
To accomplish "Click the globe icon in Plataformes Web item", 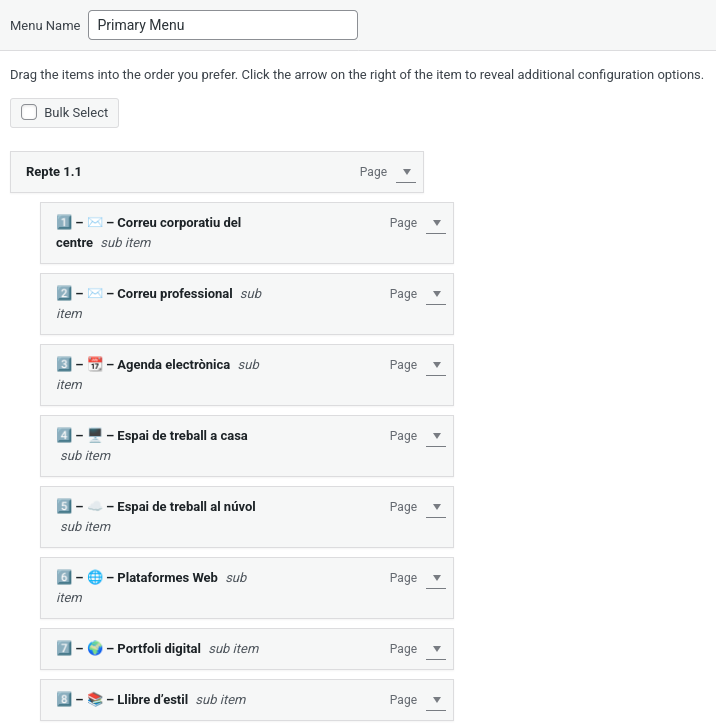I will point(95,578).
